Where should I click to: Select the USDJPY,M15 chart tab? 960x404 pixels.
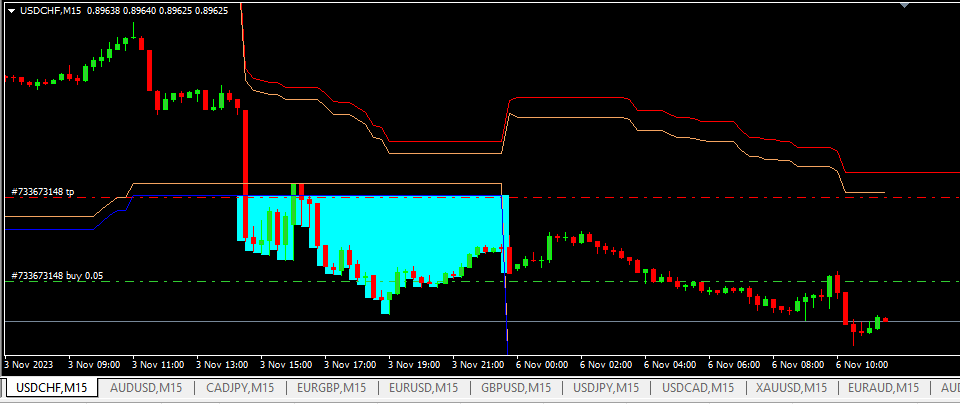606,387
